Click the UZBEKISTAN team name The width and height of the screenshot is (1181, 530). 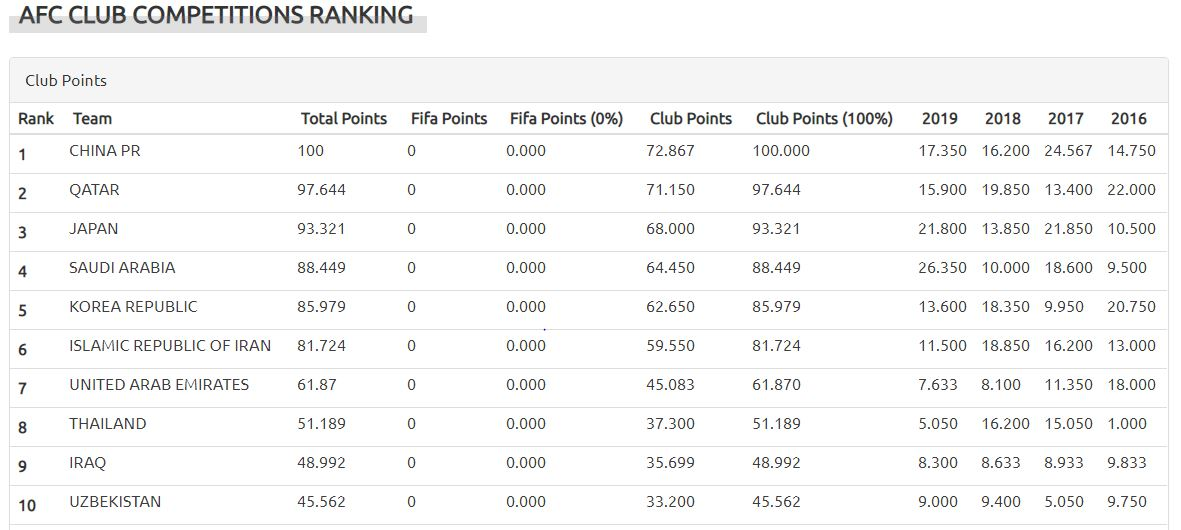pyautogui.click(x=115, y=502)
